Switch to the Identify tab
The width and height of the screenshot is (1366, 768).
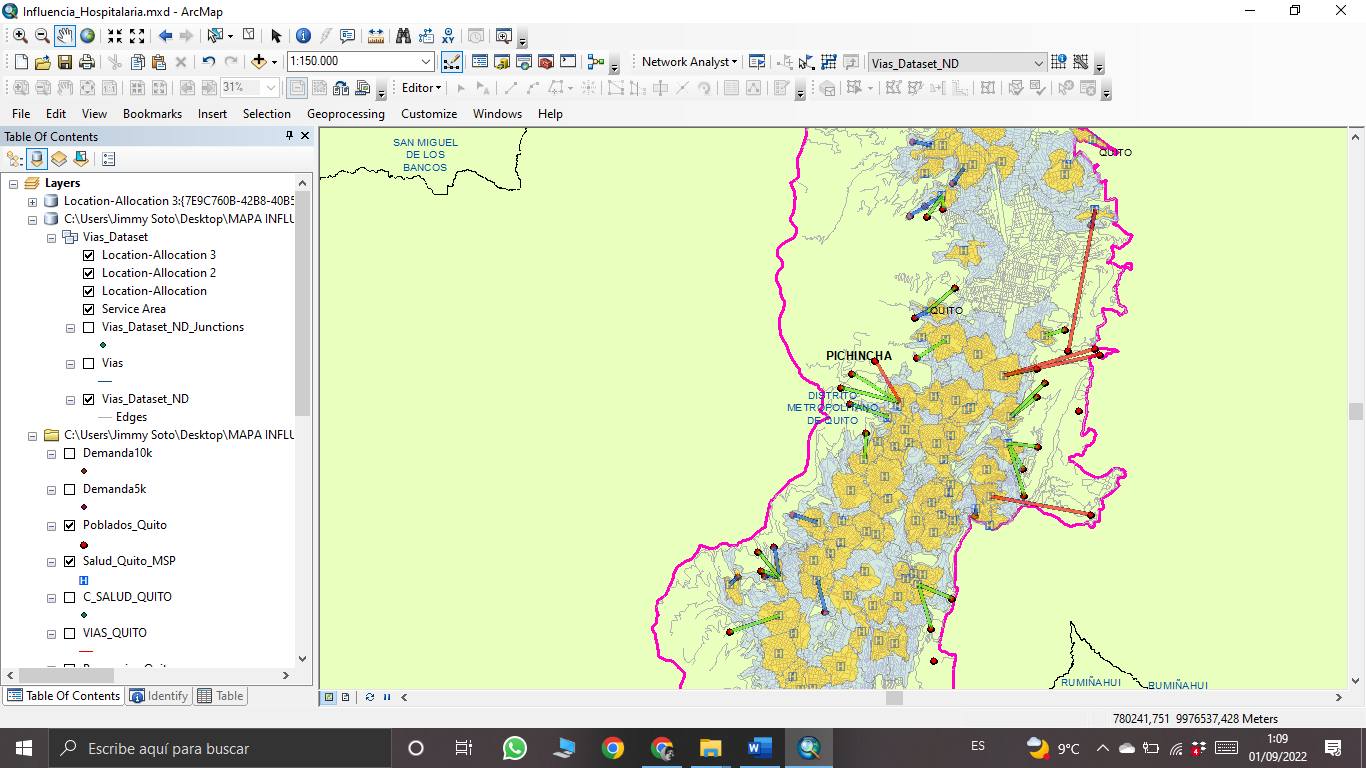(159, 696)
